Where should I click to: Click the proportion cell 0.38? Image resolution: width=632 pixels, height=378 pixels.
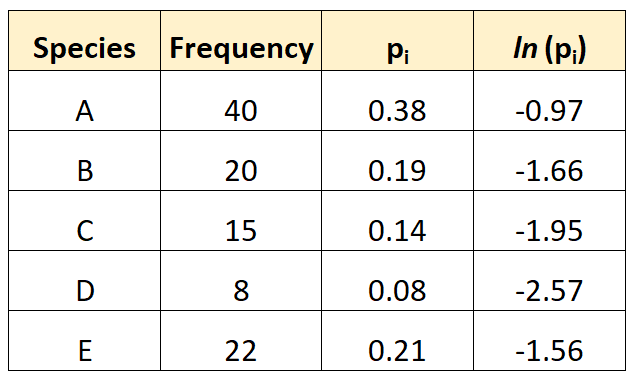397,101
